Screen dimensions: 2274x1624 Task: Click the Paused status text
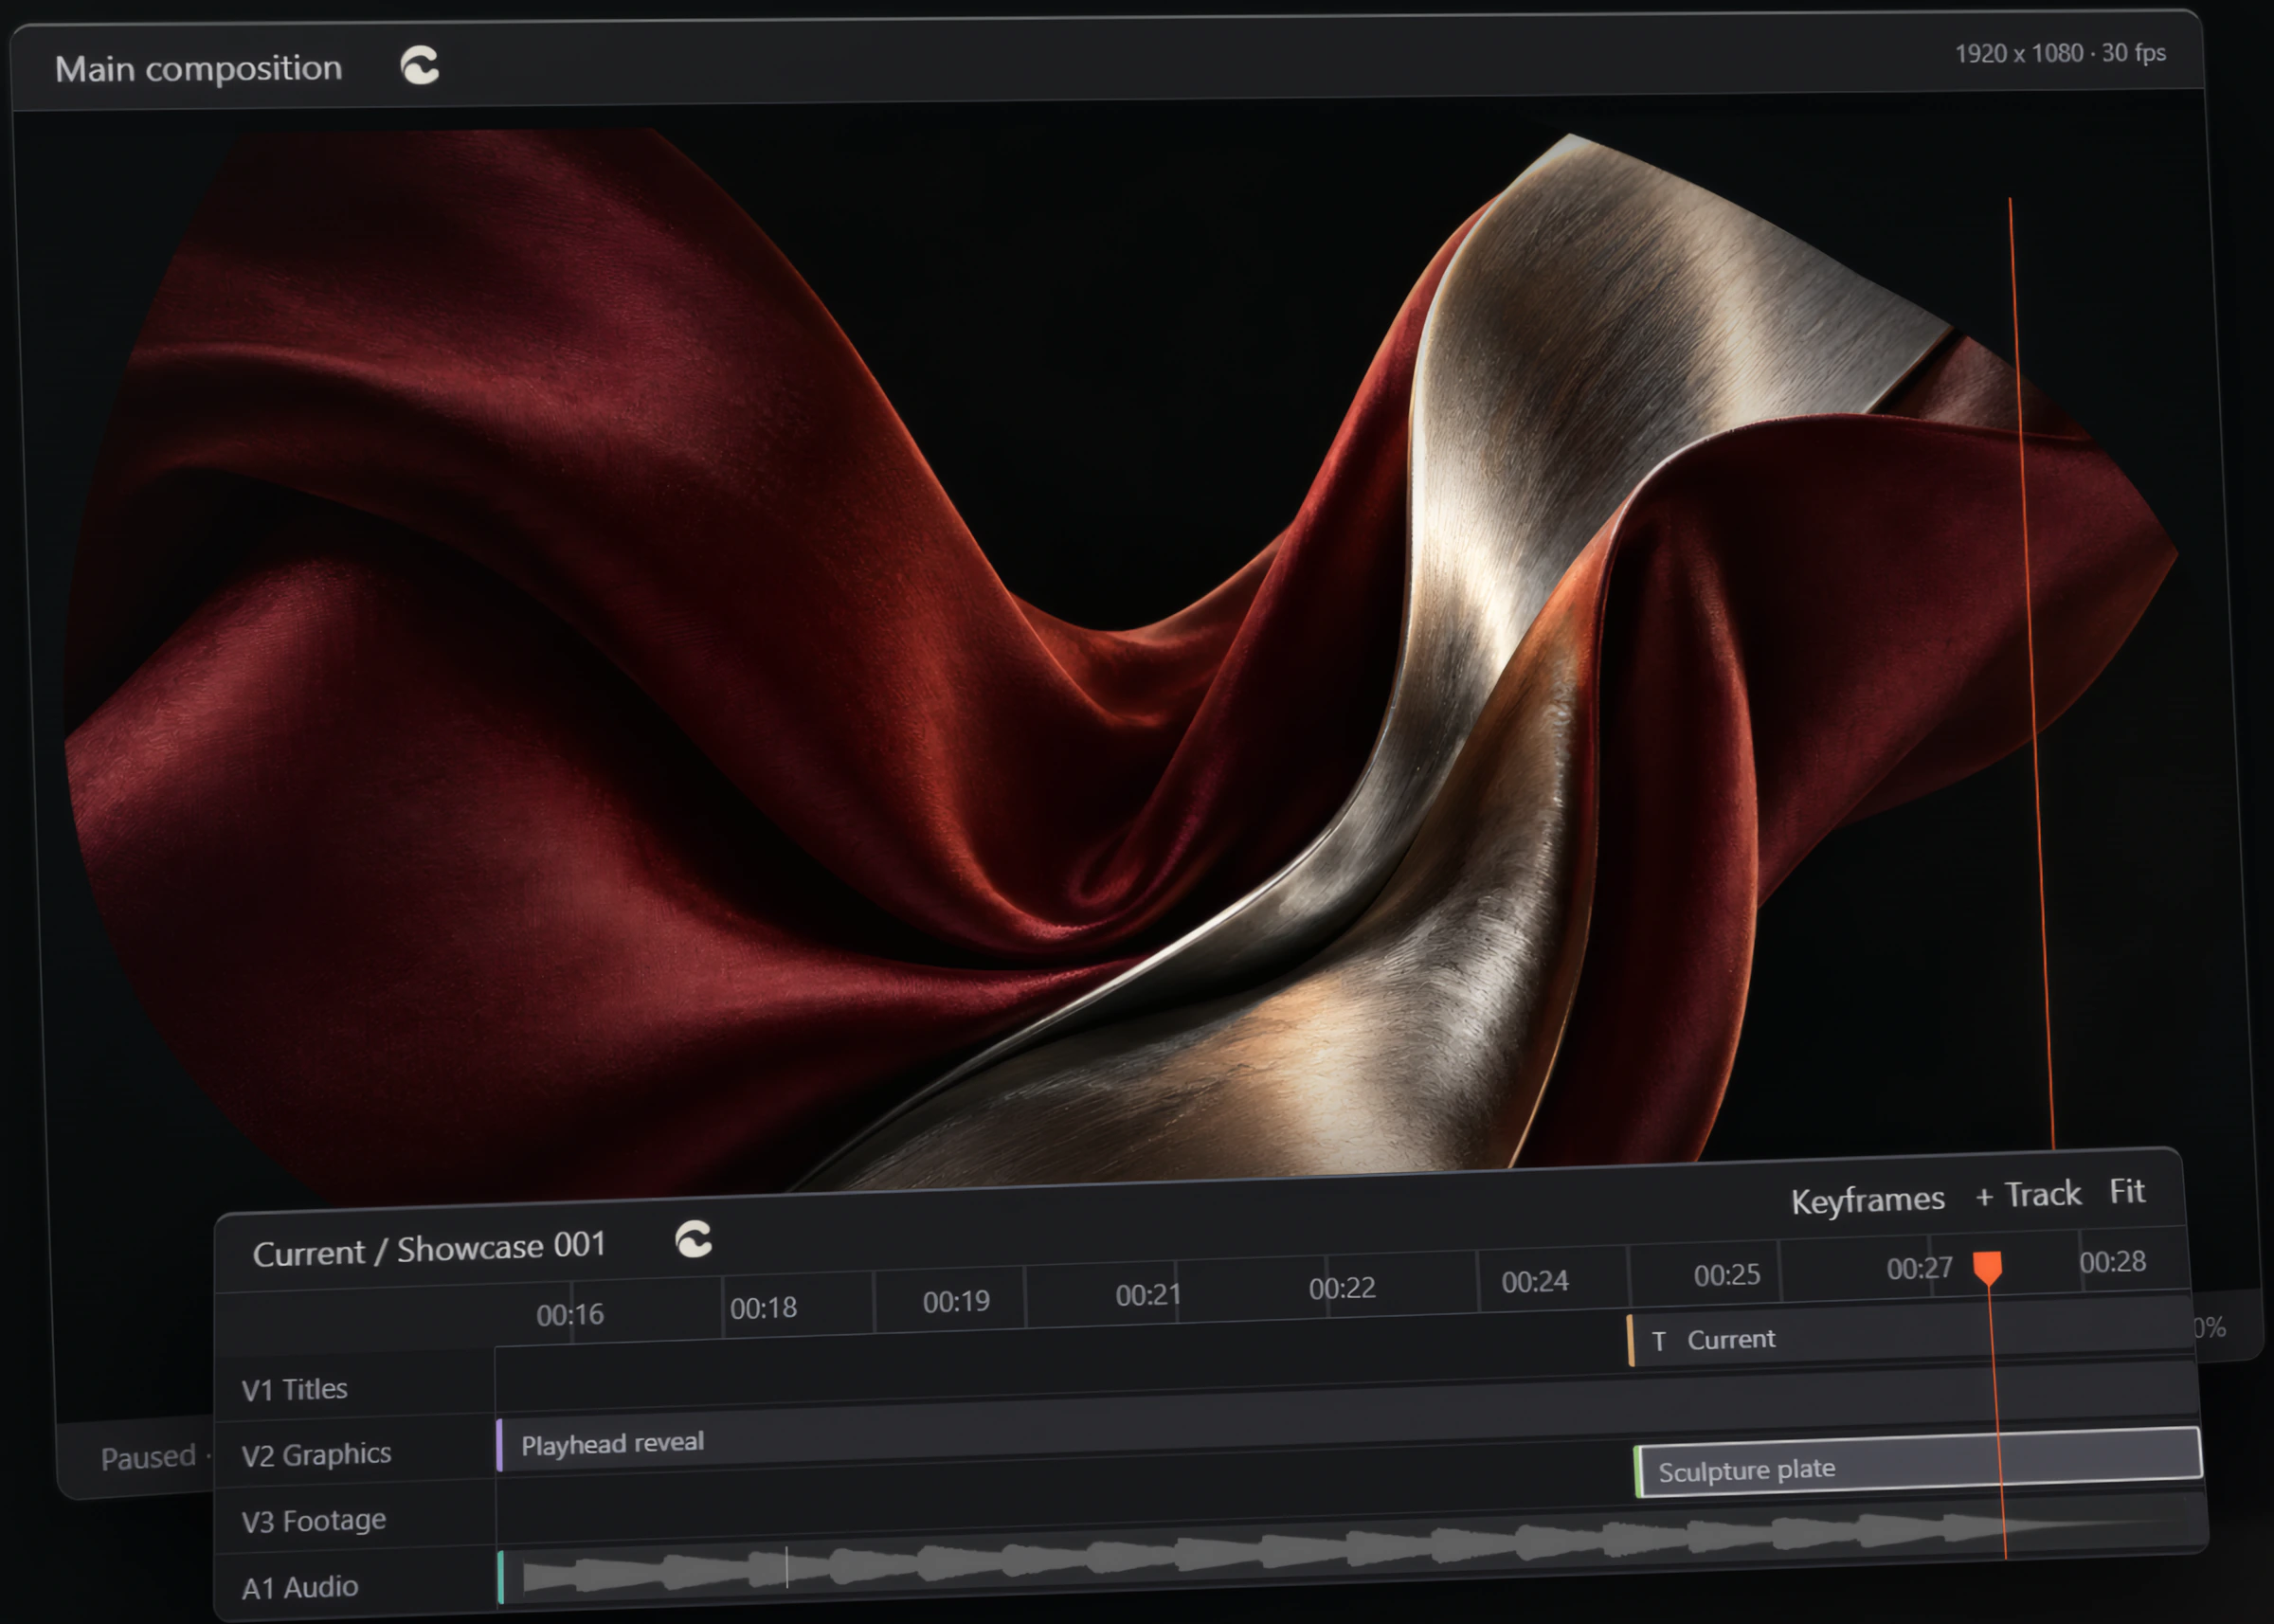pos(148,1457)
